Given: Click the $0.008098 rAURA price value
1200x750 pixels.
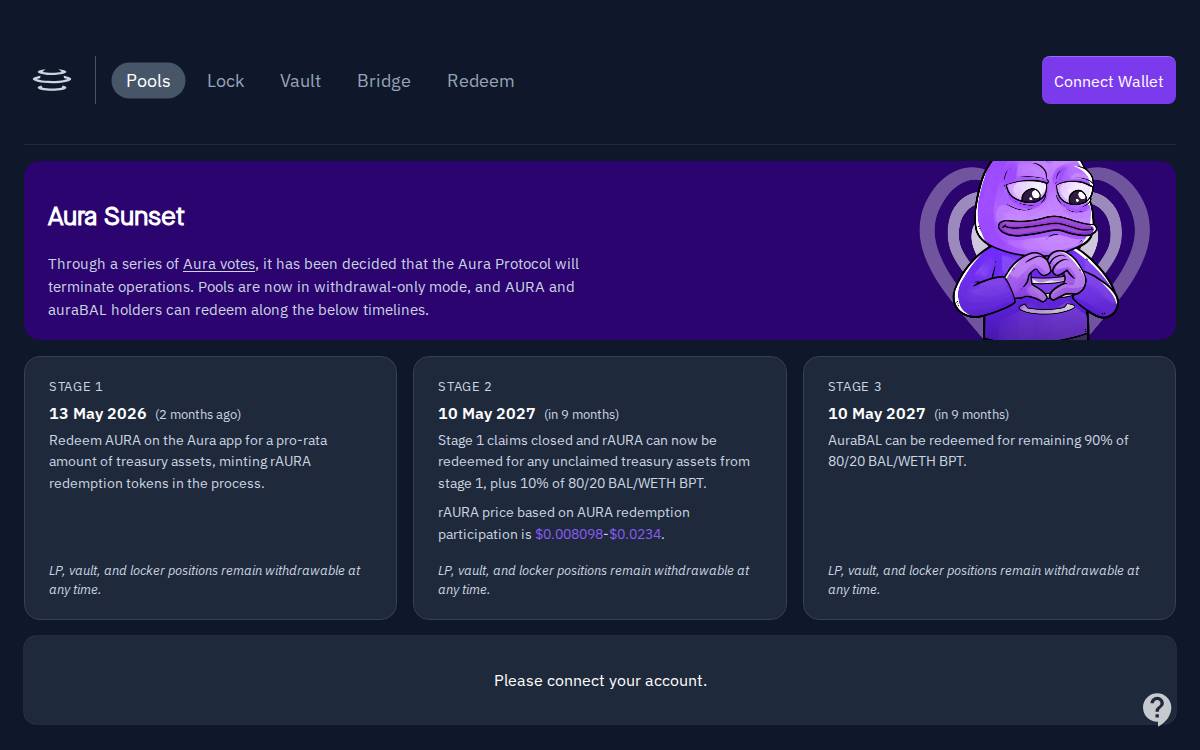Looking at the screenshot, I should pos(569,535).
